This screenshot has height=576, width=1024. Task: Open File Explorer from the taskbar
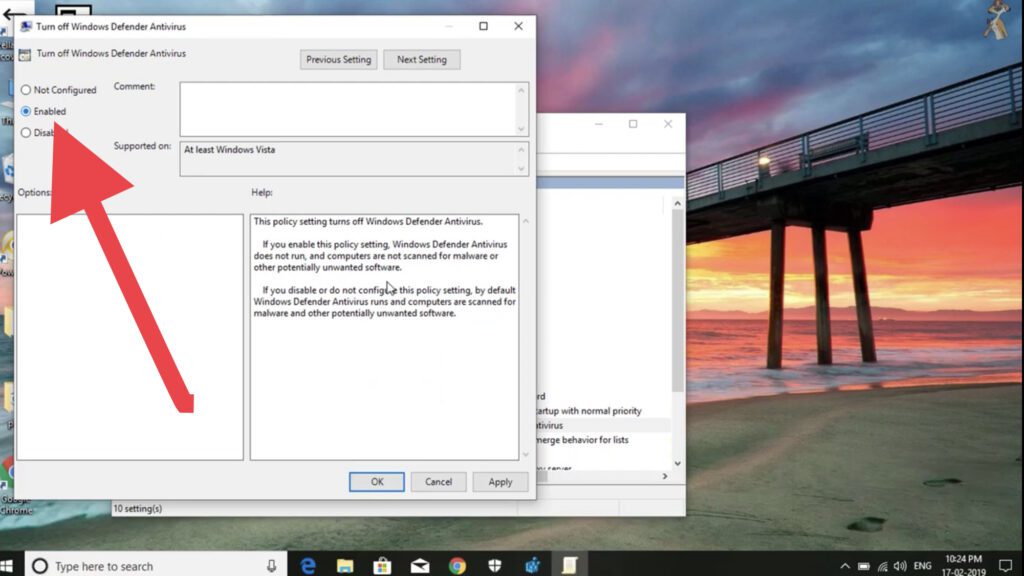[x=345, y=563]
